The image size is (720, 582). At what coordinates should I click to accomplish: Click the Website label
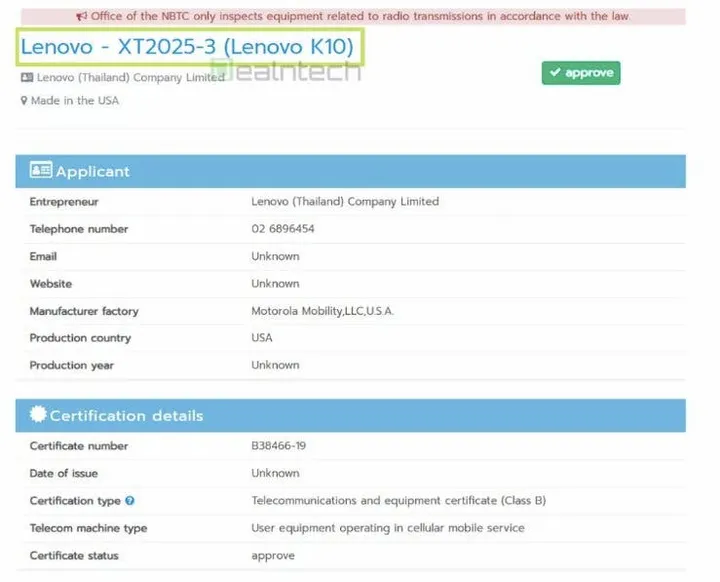pyautogui.click(x=51, y=284)
